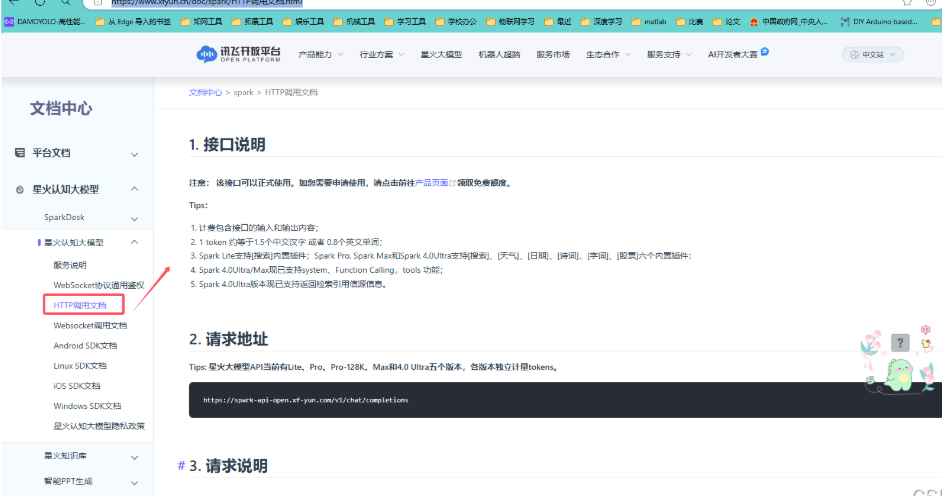This screenshot has height=496, width=942.
Task: Expand the SparkDesk chevron
Action: 135,219
